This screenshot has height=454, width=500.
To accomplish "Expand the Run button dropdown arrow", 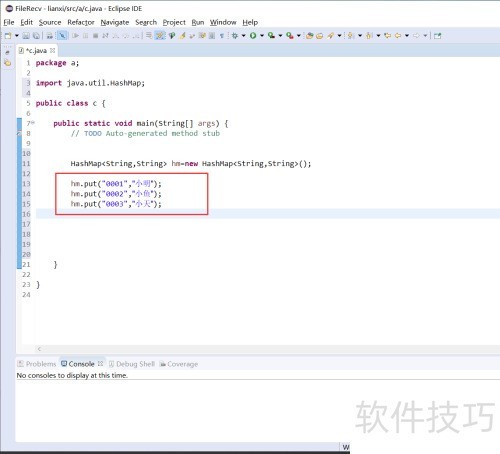I will (262, 36).
